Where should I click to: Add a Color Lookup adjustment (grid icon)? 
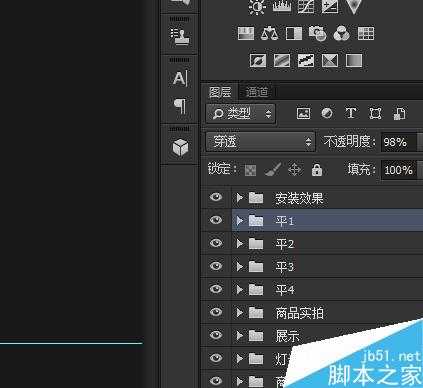click(366, 33)
